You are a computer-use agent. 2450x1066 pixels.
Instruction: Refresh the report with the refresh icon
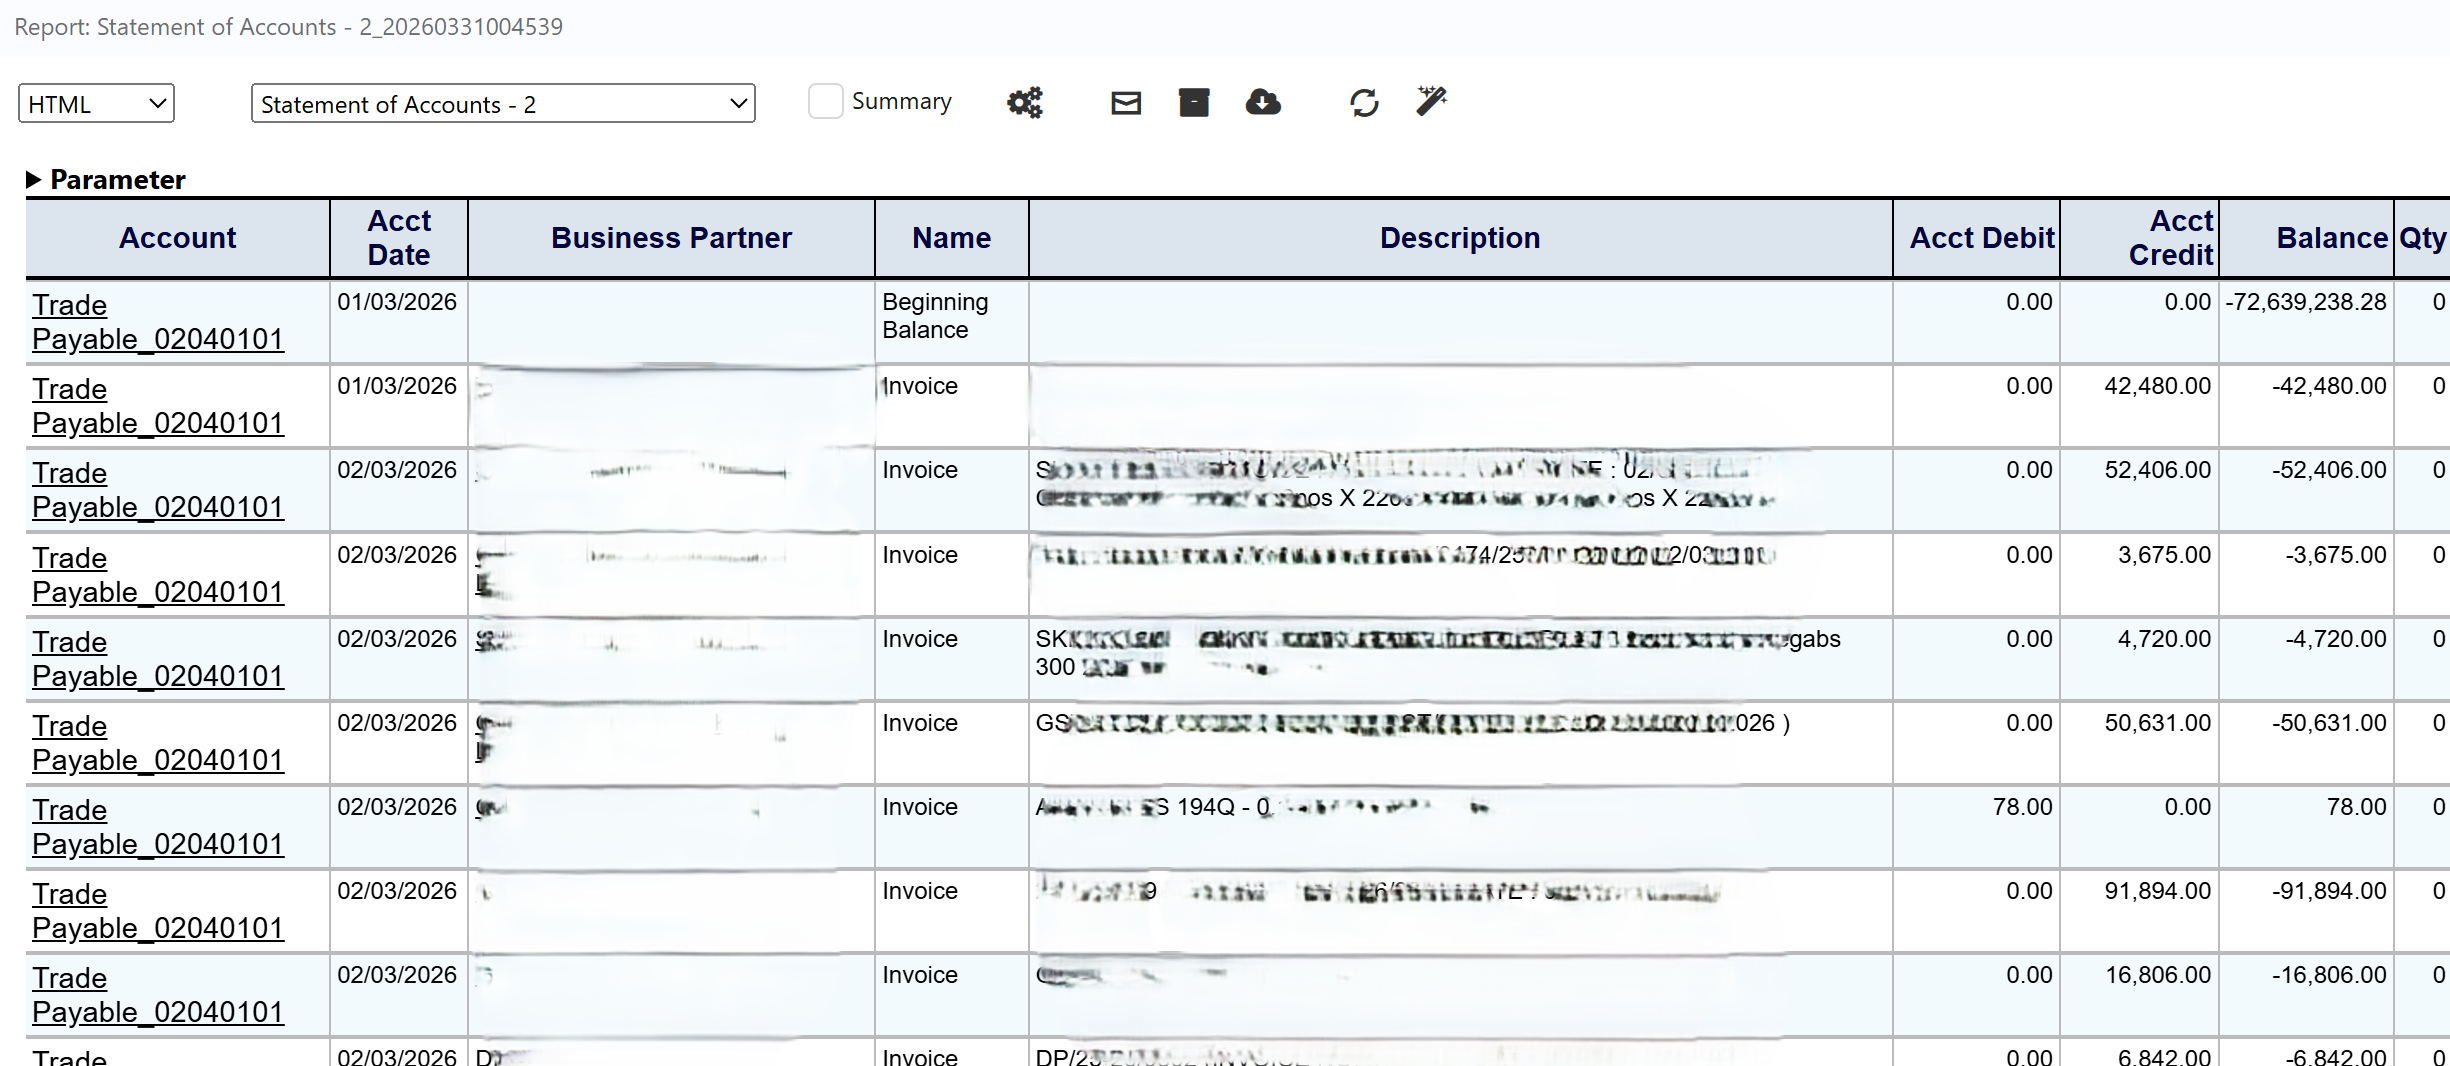[1364, 102]
